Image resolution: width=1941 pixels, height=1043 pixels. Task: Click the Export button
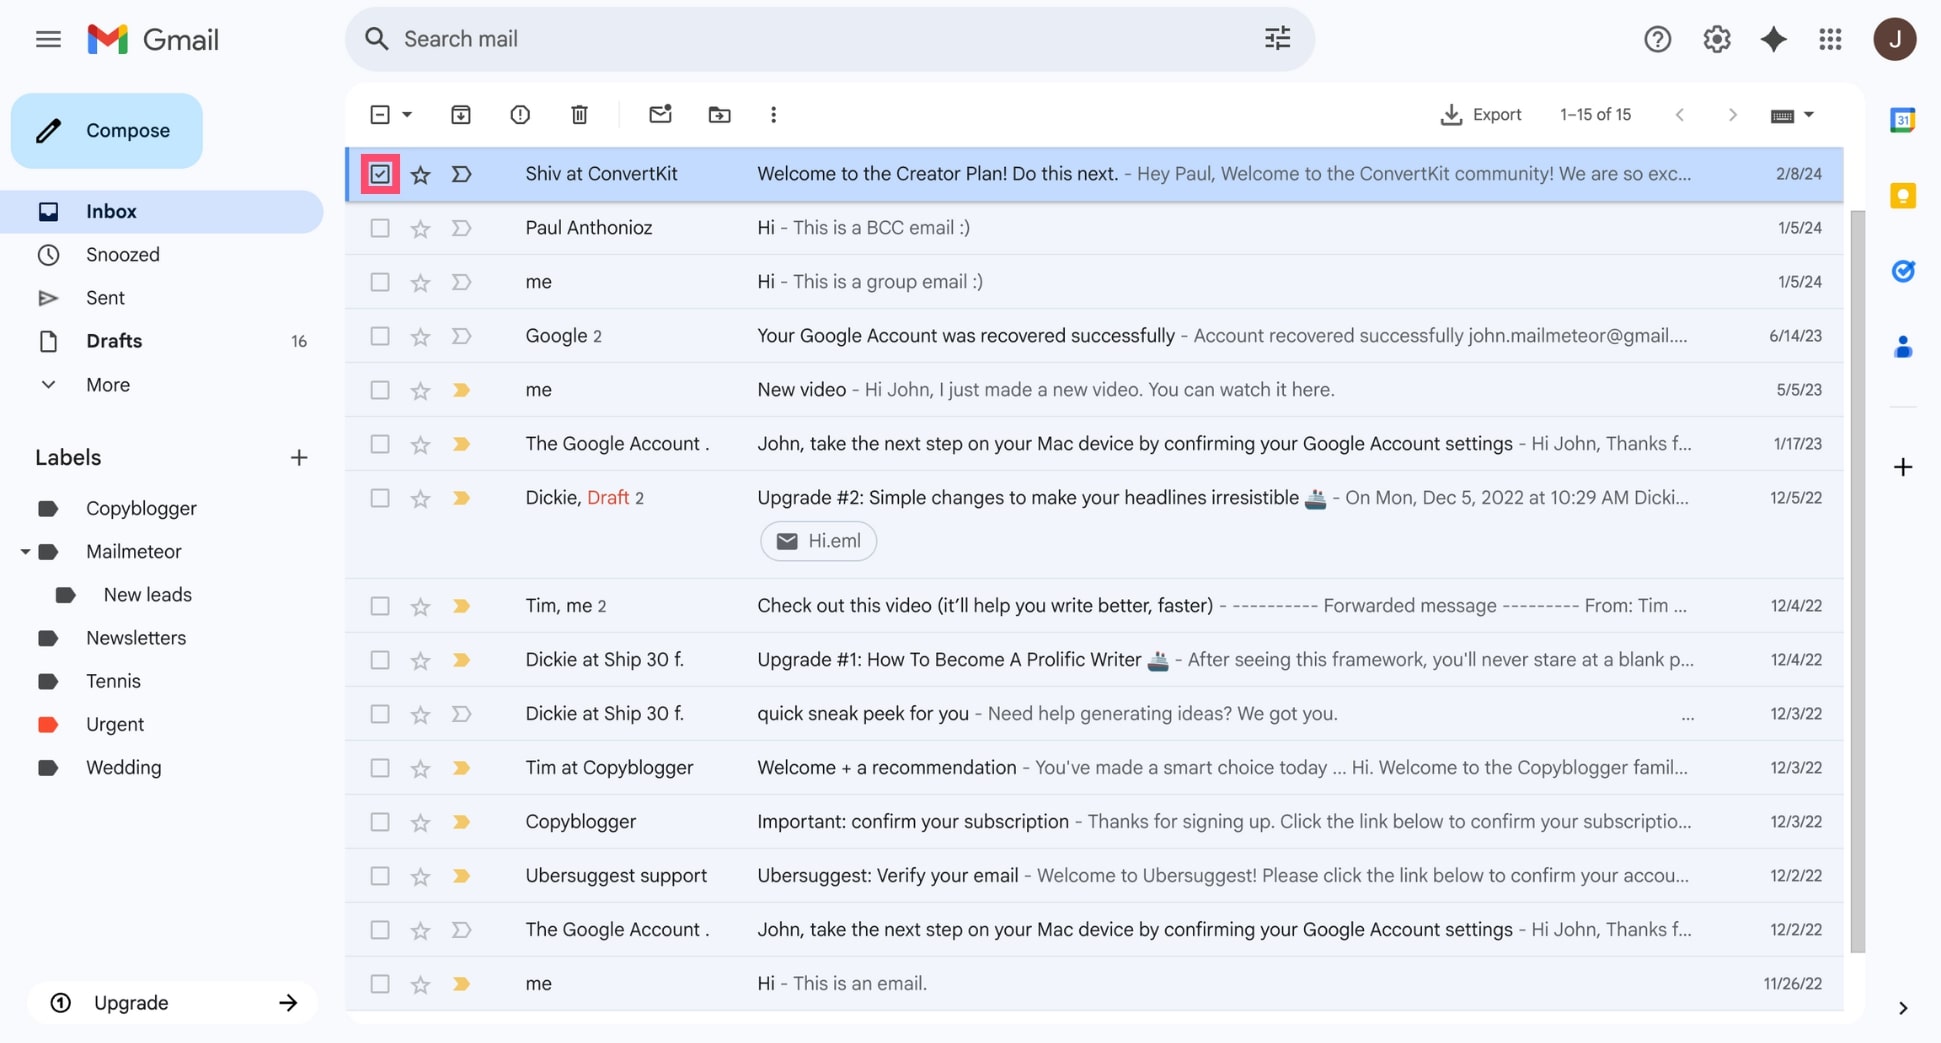1481,115
